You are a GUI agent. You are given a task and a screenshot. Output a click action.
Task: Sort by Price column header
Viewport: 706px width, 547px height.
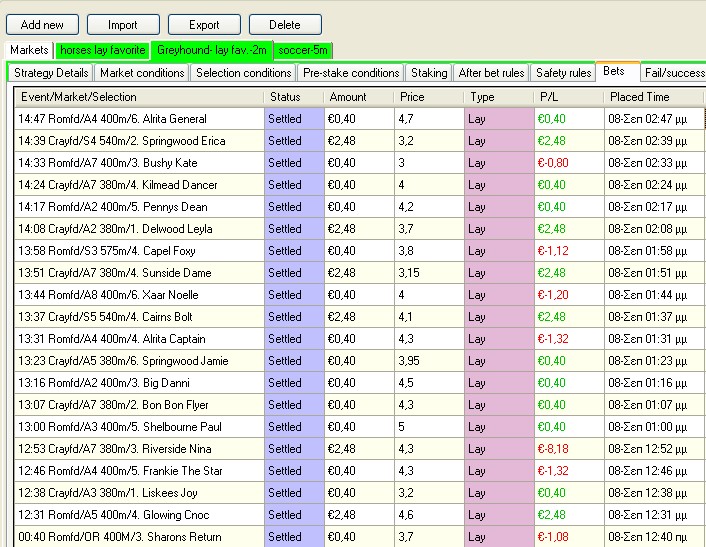[x=429, y=97]
